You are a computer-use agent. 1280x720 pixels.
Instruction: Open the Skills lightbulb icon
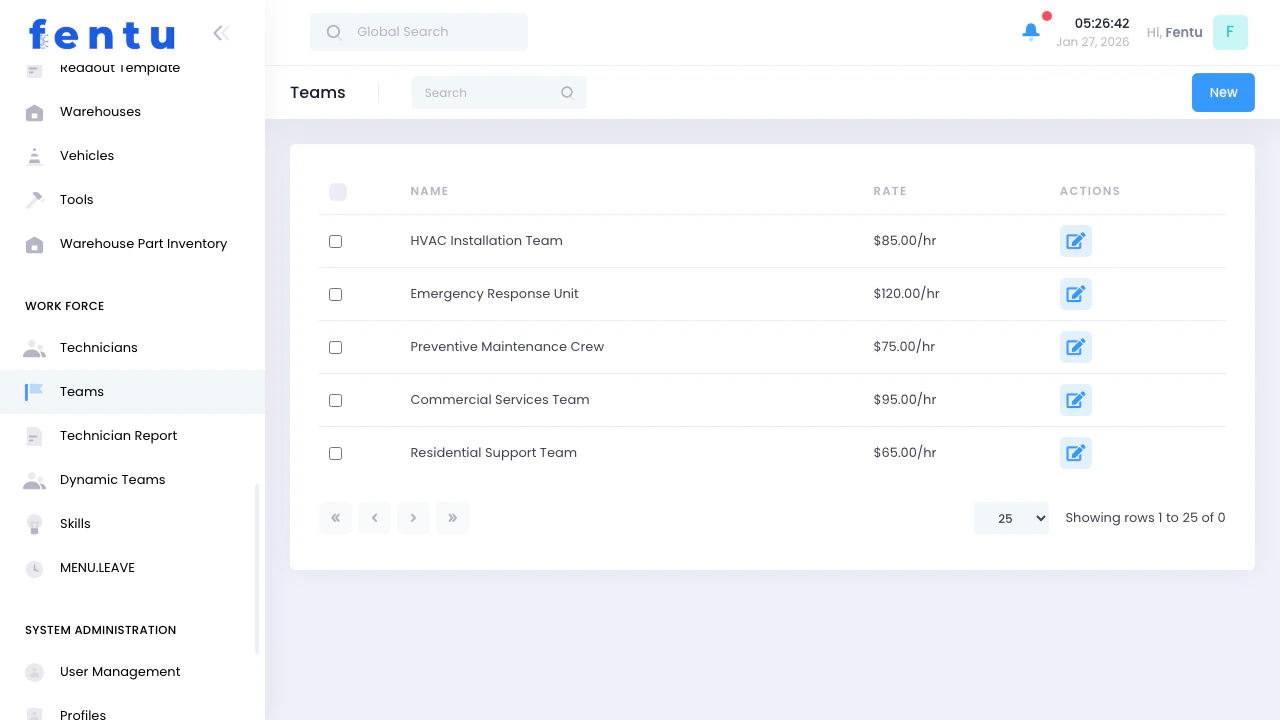34,523
